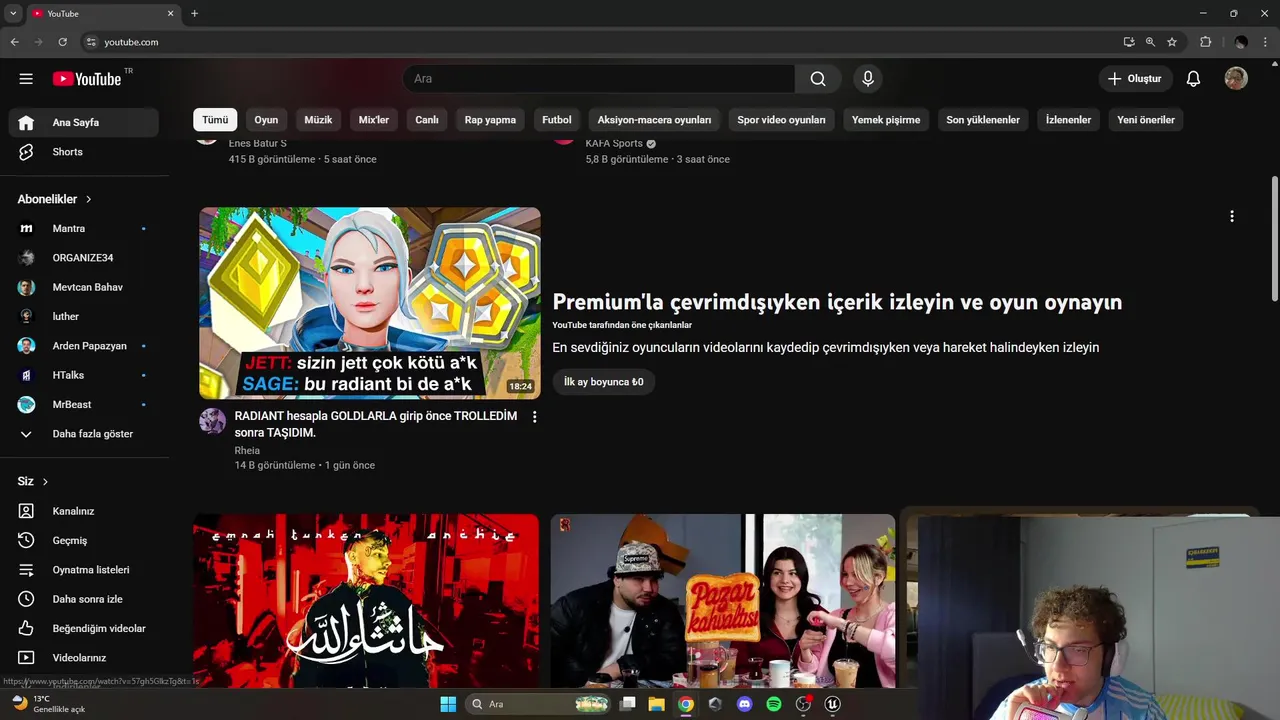Click the page vertical scrollbar
Viewport: 1280px width, 720px height.
[1274, 238]
